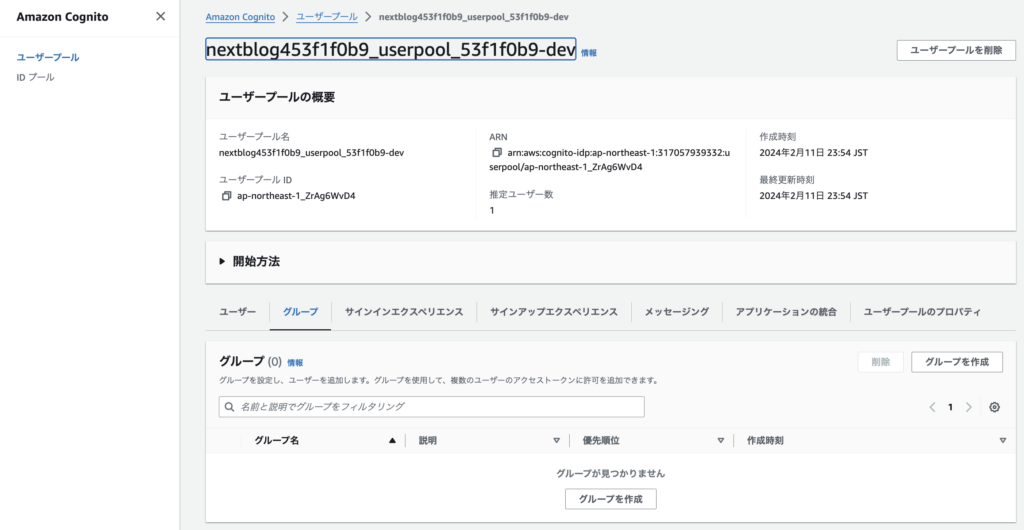Open ユーザープールのプロパティ tab
The height and width of the screenshot is (530, 1024).
point(922,312)
